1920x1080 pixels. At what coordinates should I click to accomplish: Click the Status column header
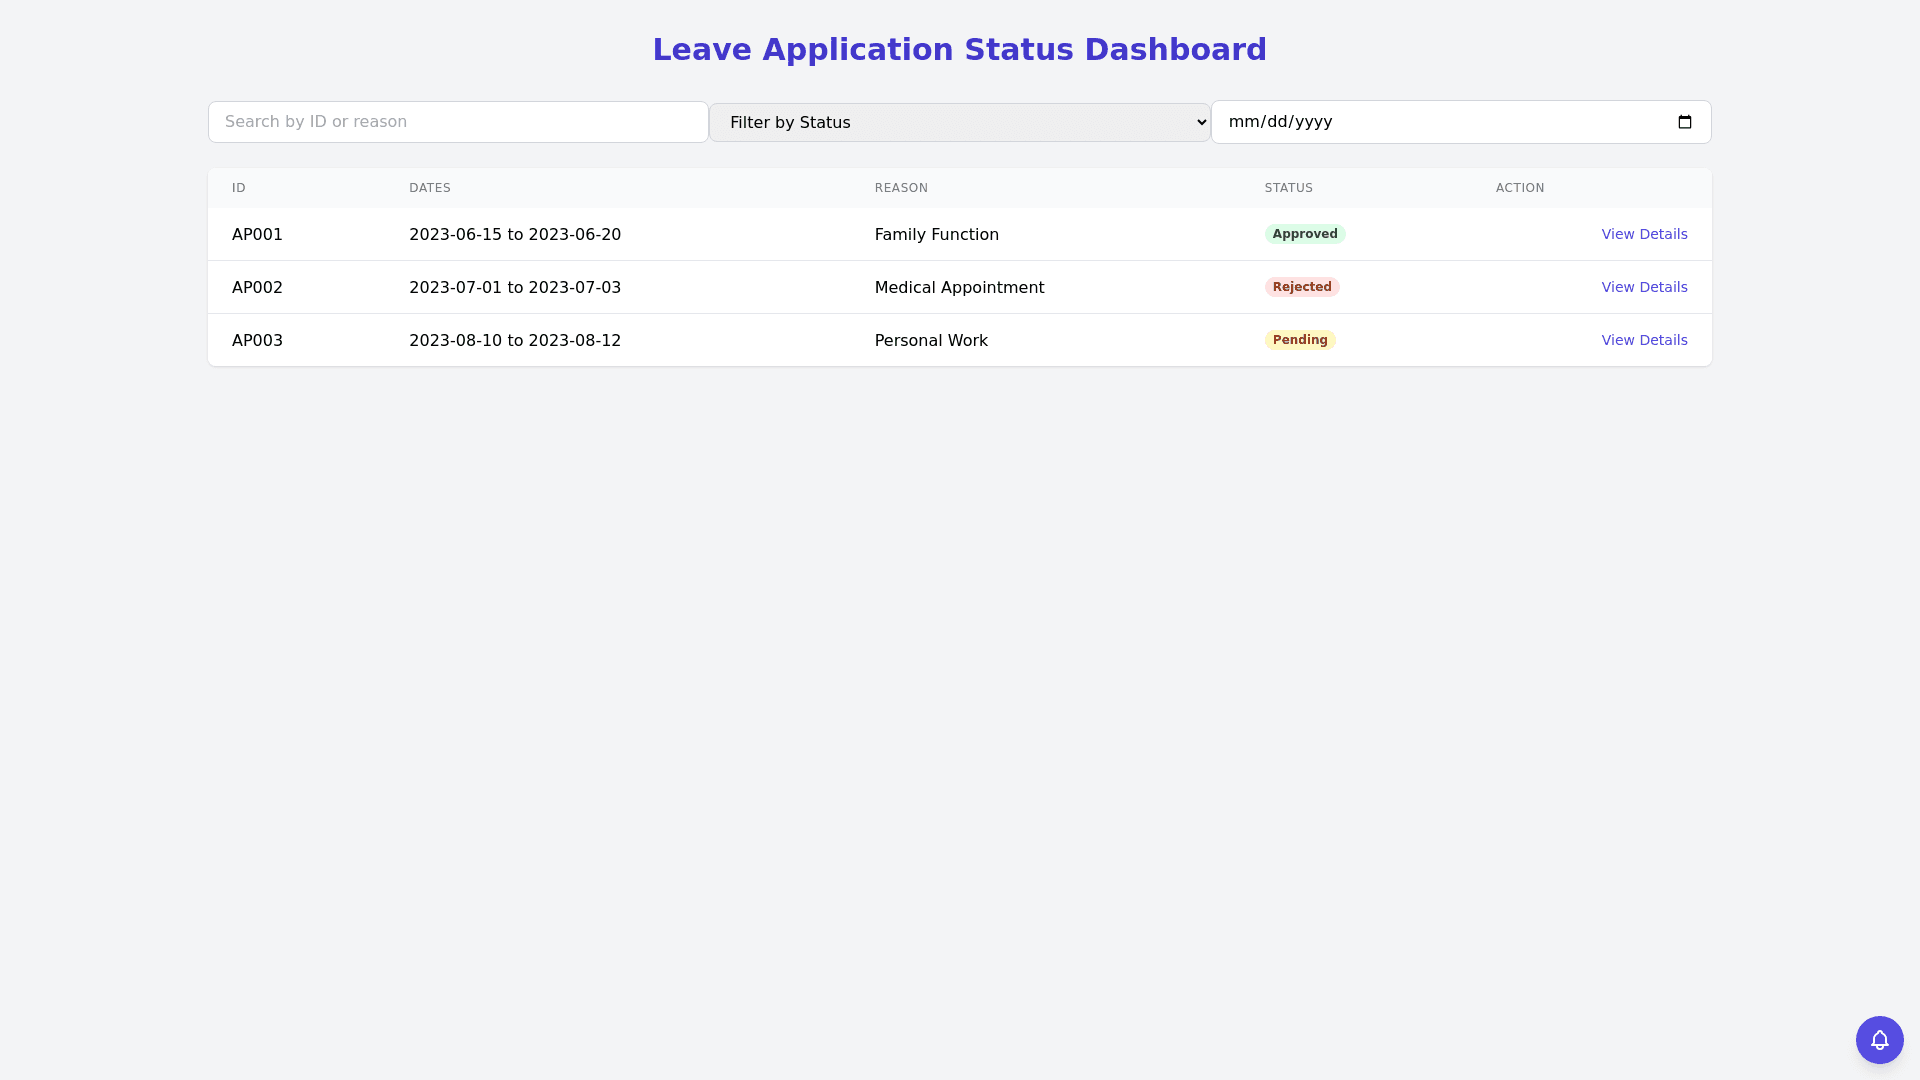pos(1288,188)
